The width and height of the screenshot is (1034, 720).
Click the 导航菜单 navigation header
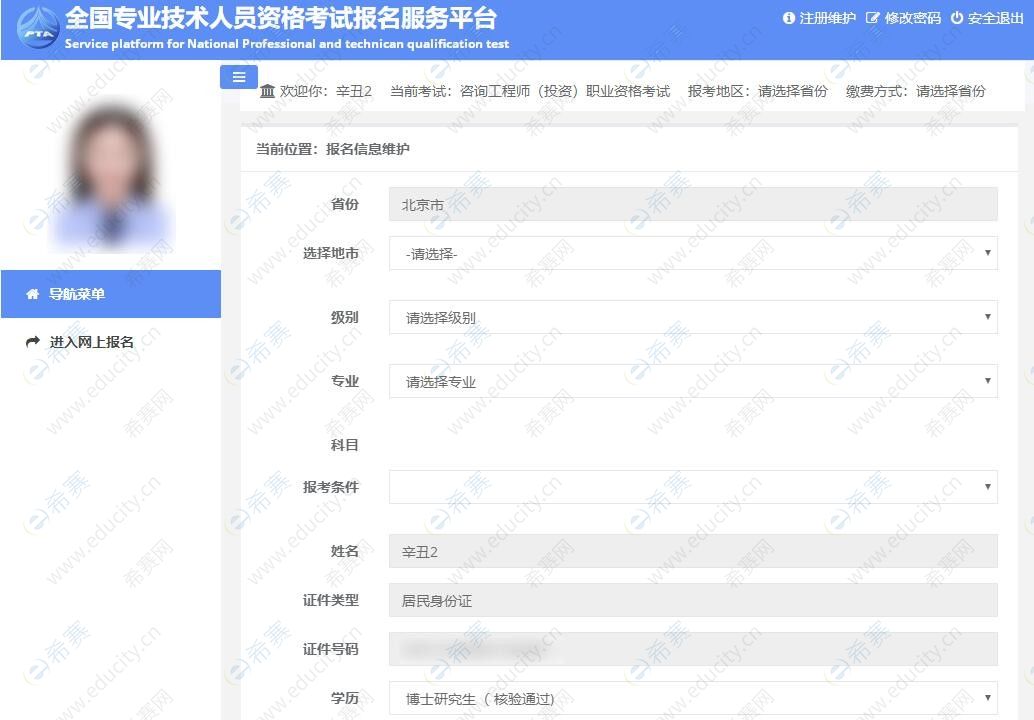pyautogui.click(x=80, y=294)
